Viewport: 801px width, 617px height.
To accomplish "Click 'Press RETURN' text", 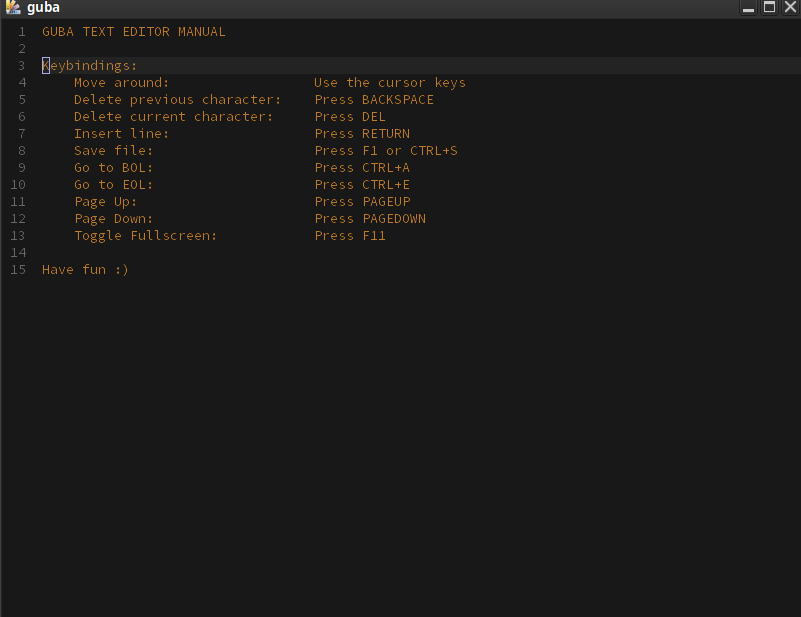I will point(362,134).
